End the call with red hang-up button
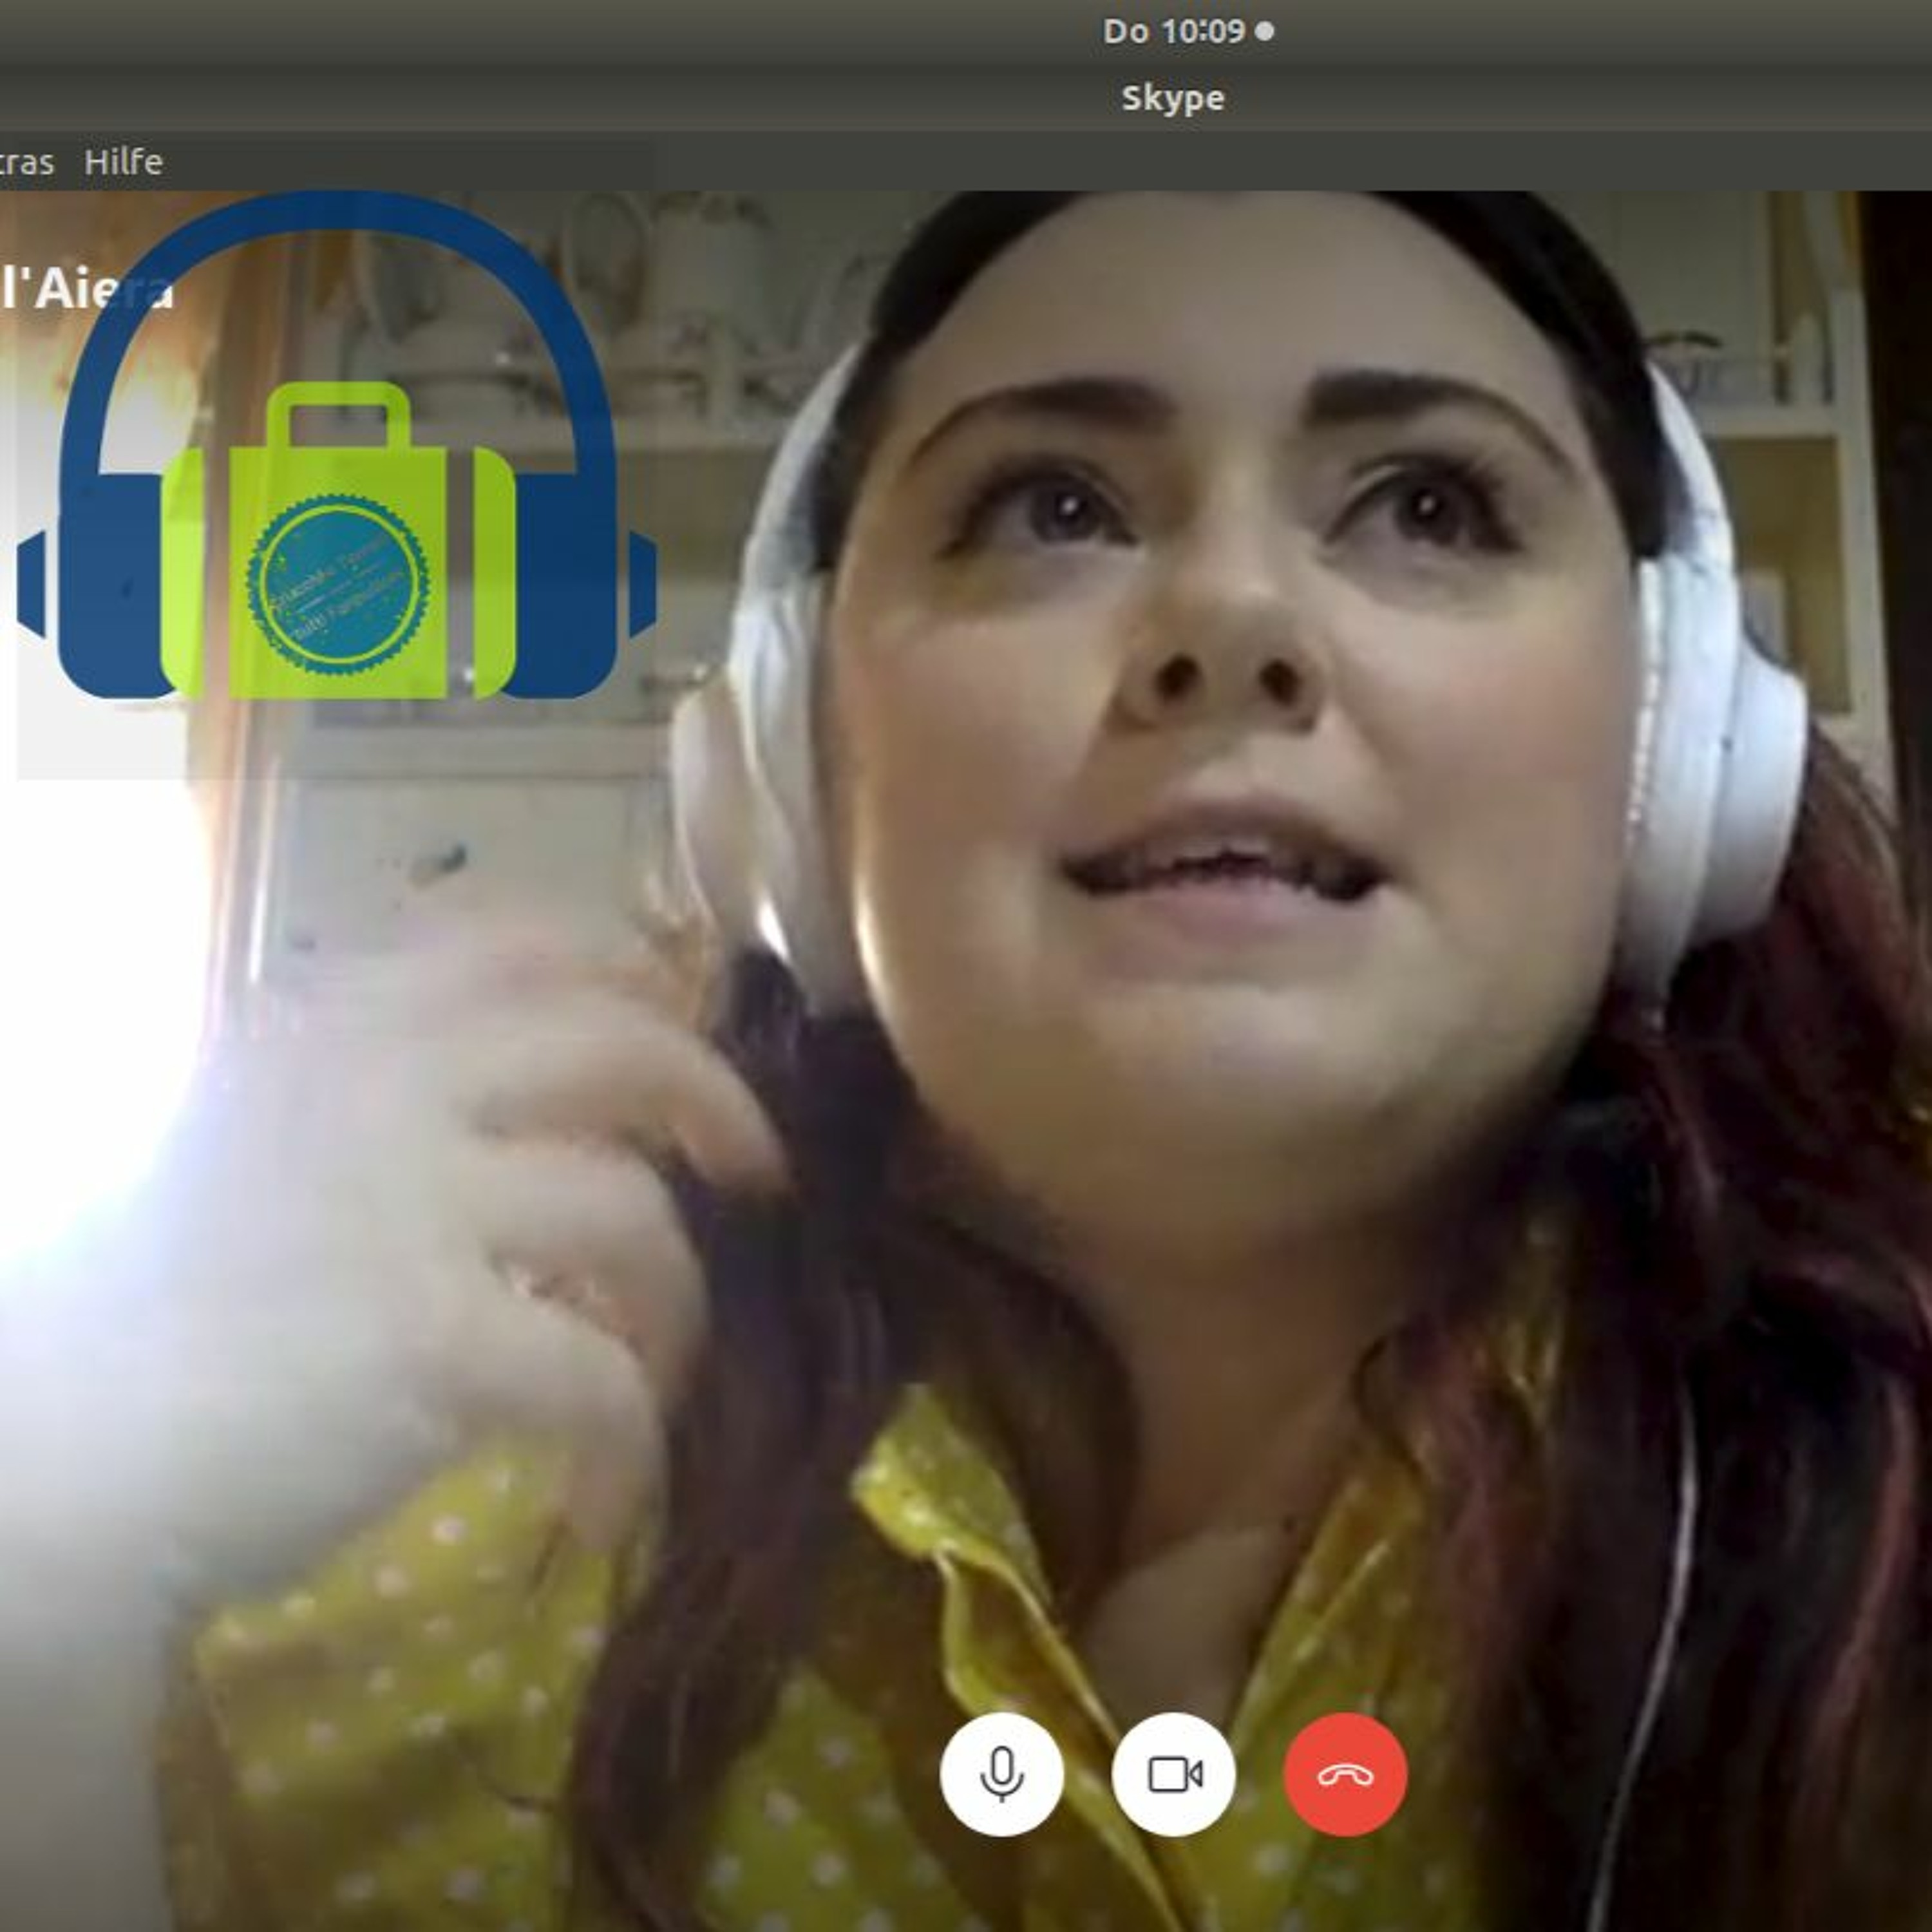Viewport: 1932px width, 1932px height. click(1345, 1774)
